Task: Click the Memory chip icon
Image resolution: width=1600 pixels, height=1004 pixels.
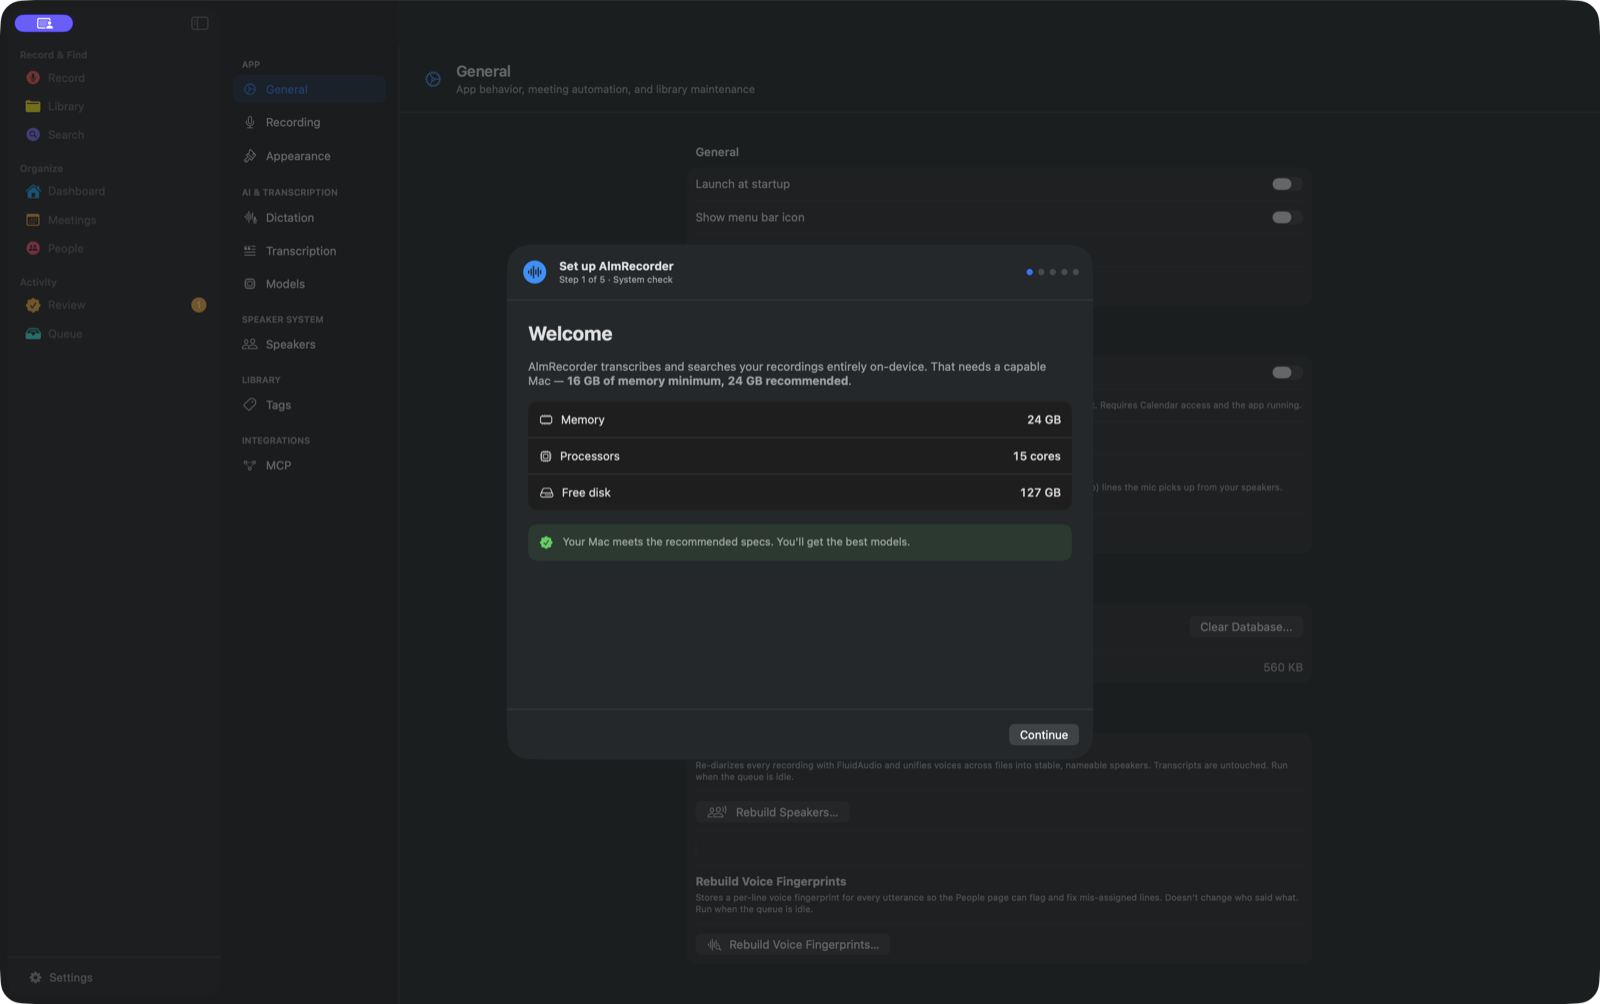Action: point(546,420)
